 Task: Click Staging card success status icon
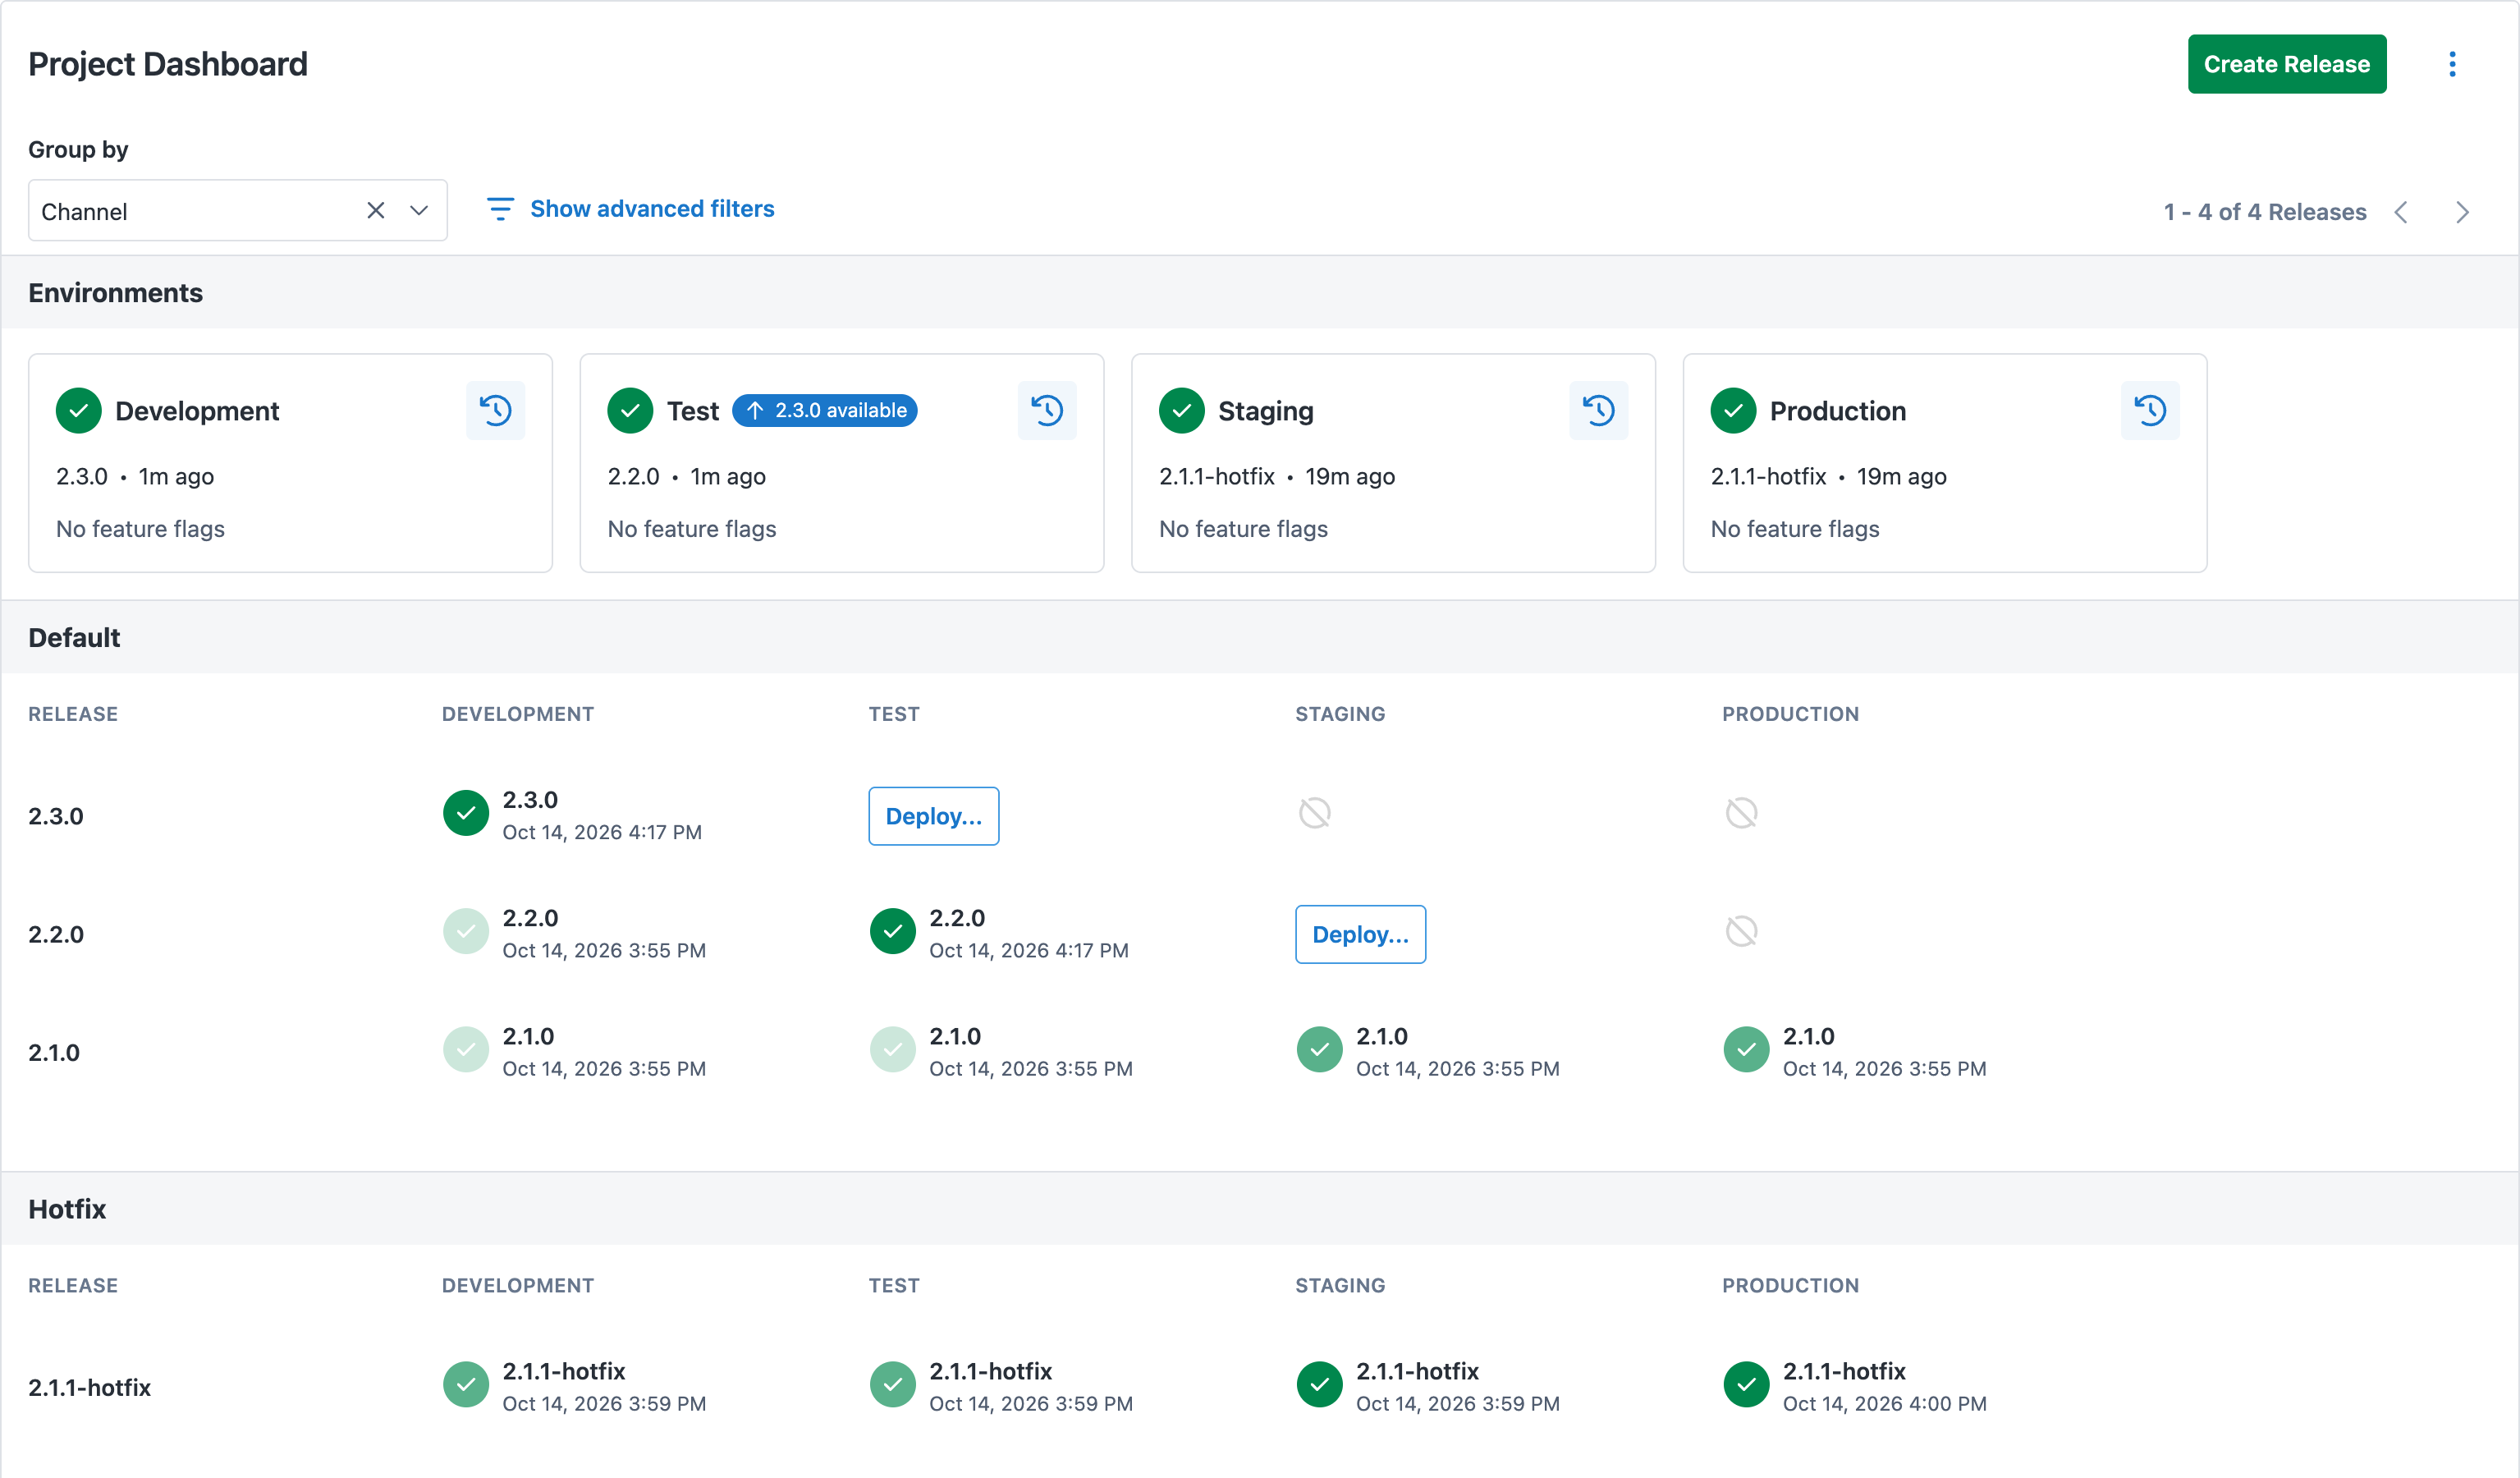(x=1182, y=410)
